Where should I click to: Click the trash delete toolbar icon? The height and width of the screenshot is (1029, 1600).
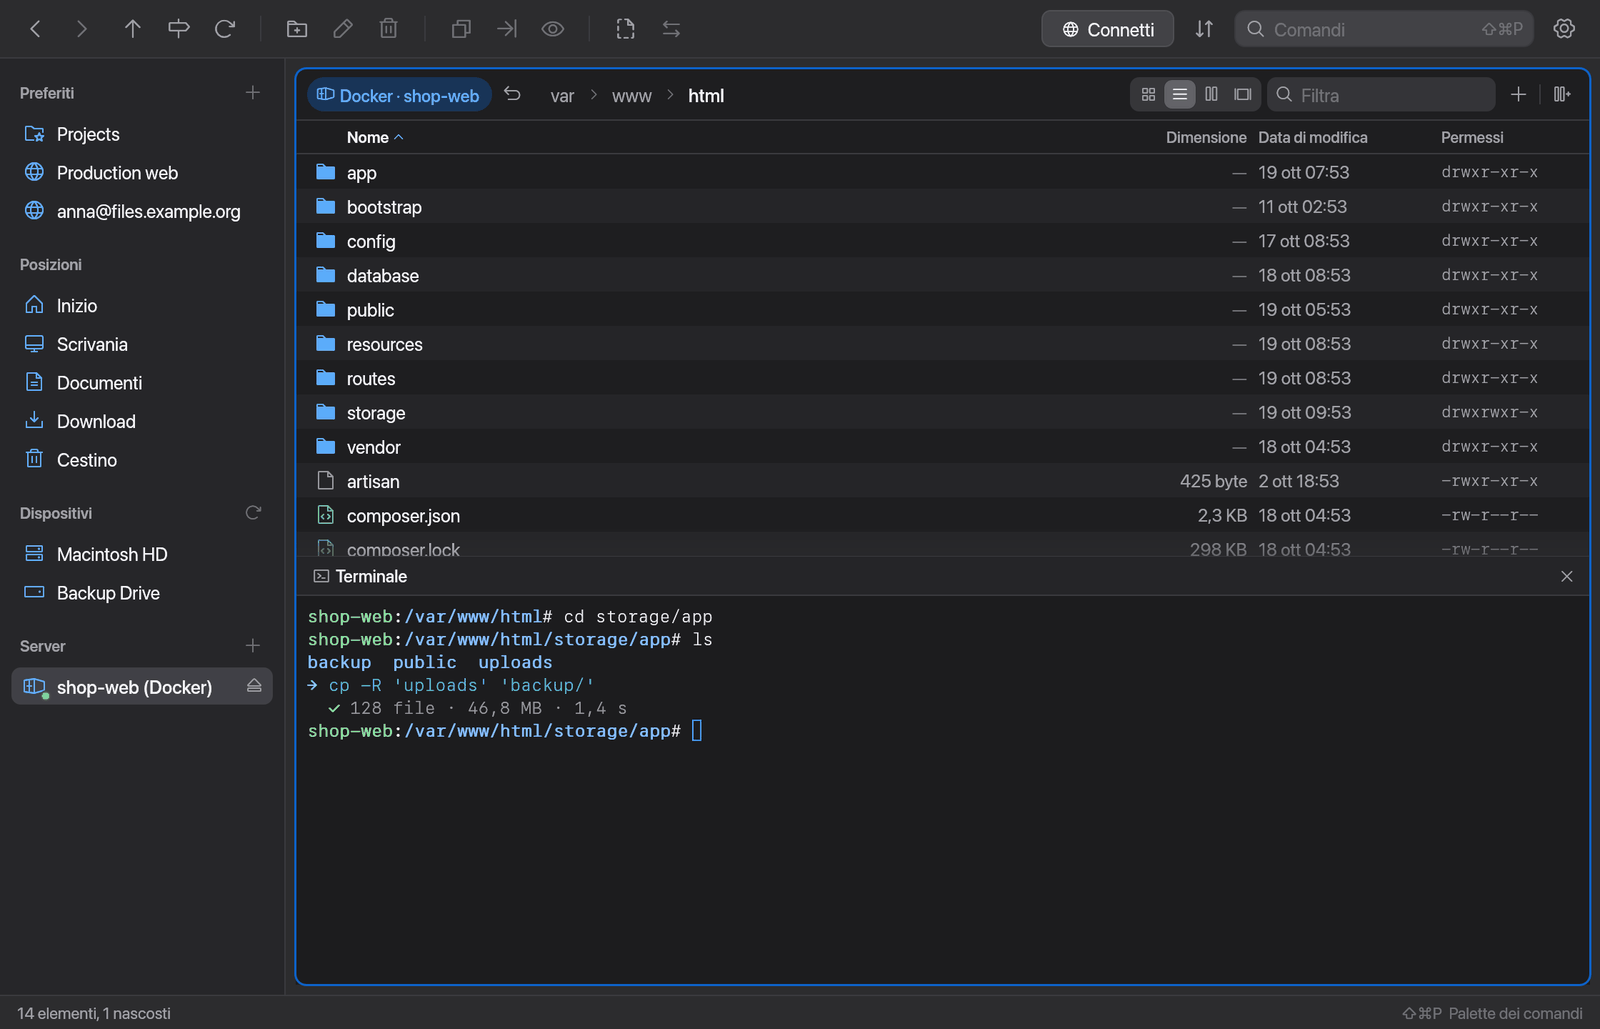[389, 29]
